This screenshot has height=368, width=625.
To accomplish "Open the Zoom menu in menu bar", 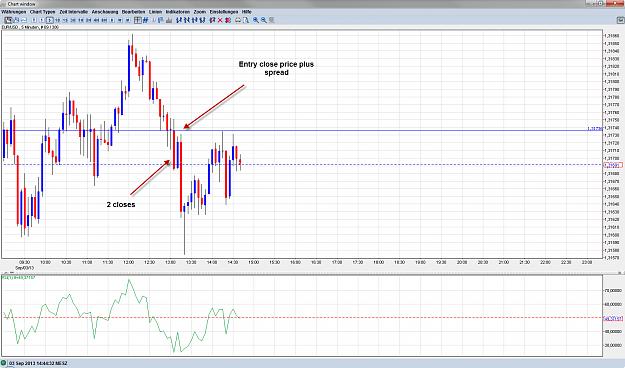I will click(200, 12).
